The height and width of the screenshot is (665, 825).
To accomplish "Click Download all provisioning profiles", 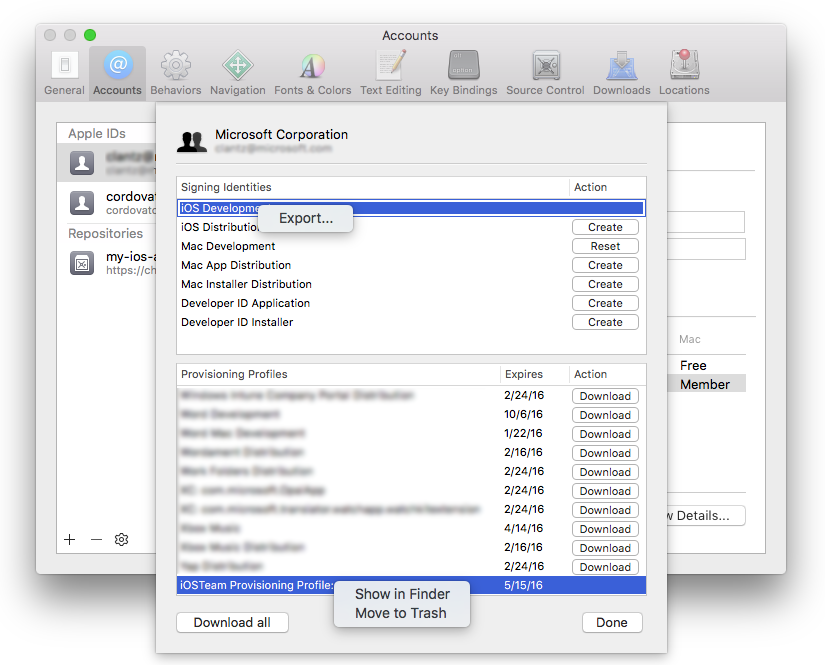I will pyautogui.click(x=232, y=622).
